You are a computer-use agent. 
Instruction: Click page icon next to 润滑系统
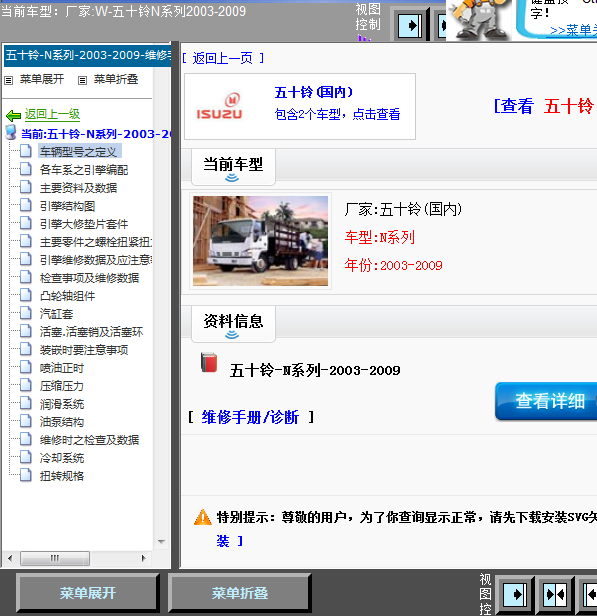pyautogui.click(x=26, y=403)
